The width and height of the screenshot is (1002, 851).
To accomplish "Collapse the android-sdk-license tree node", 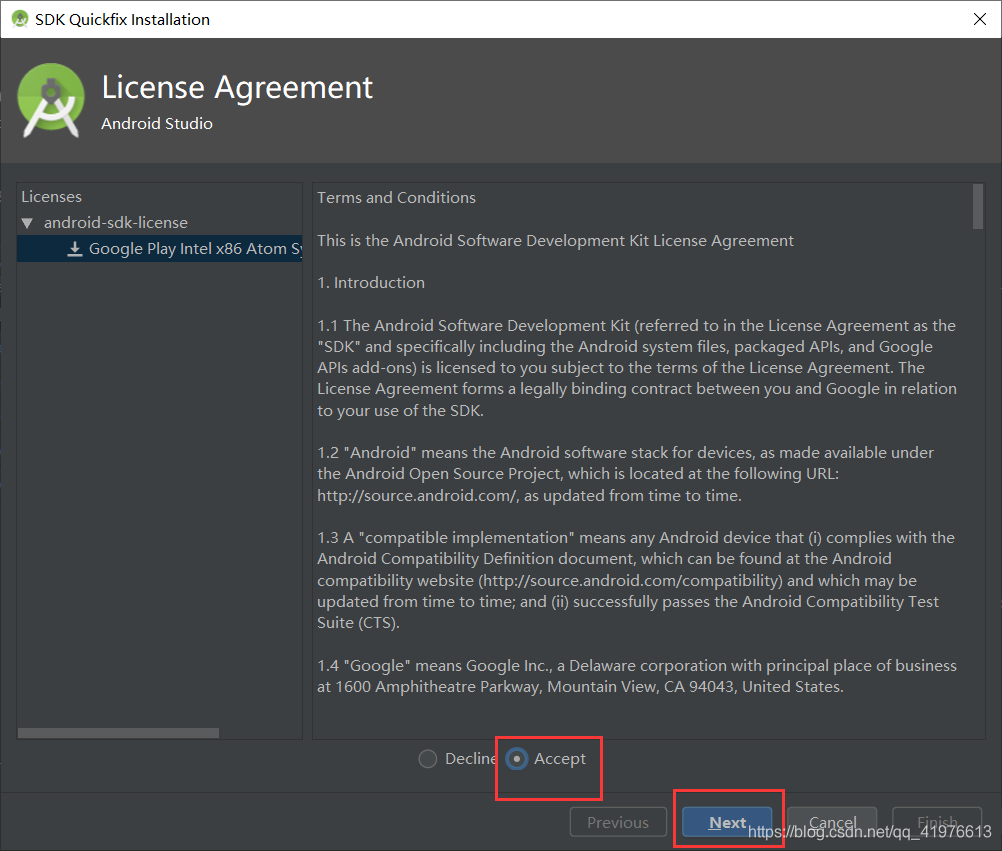I will pos(27,223).
